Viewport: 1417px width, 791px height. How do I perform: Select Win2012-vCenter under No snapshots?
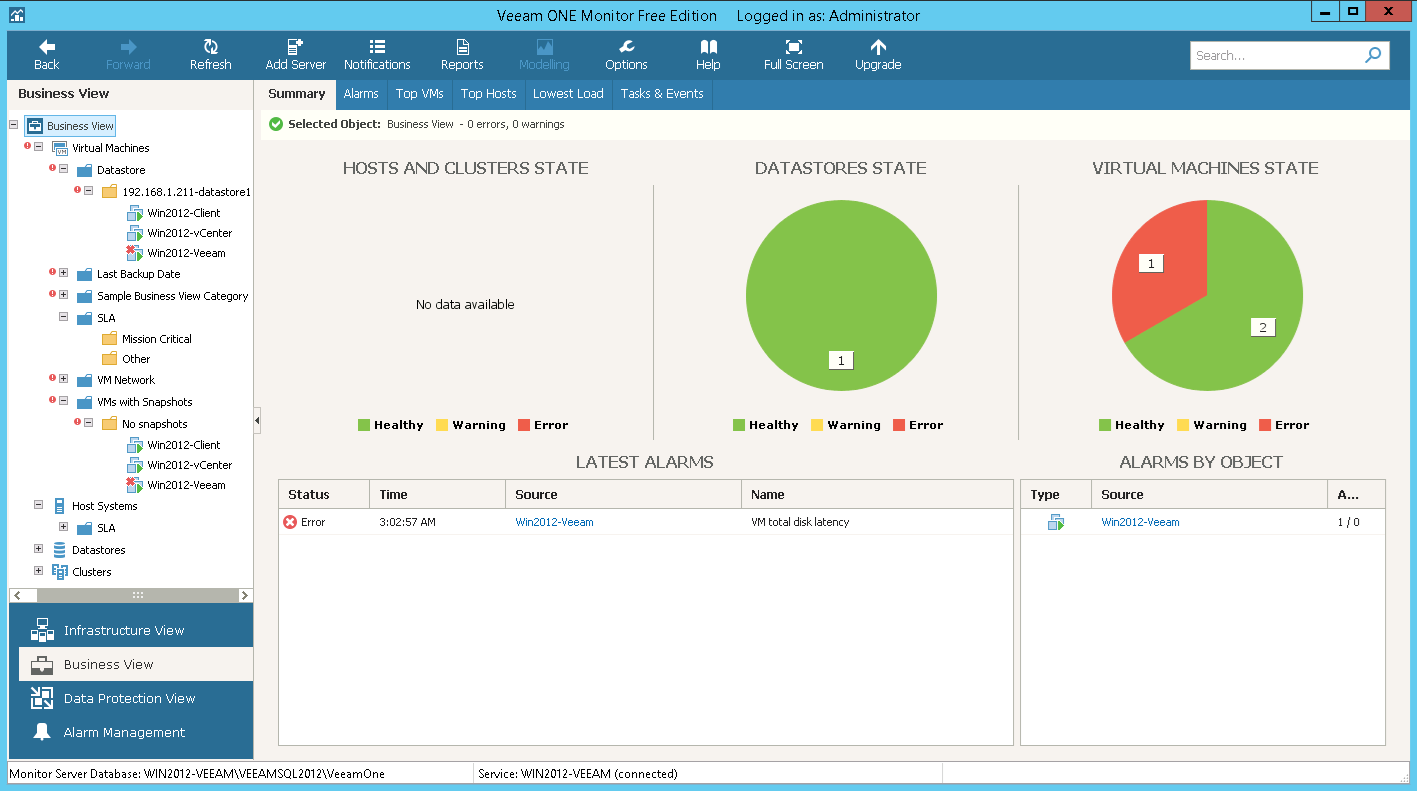(x=189, y=465)
